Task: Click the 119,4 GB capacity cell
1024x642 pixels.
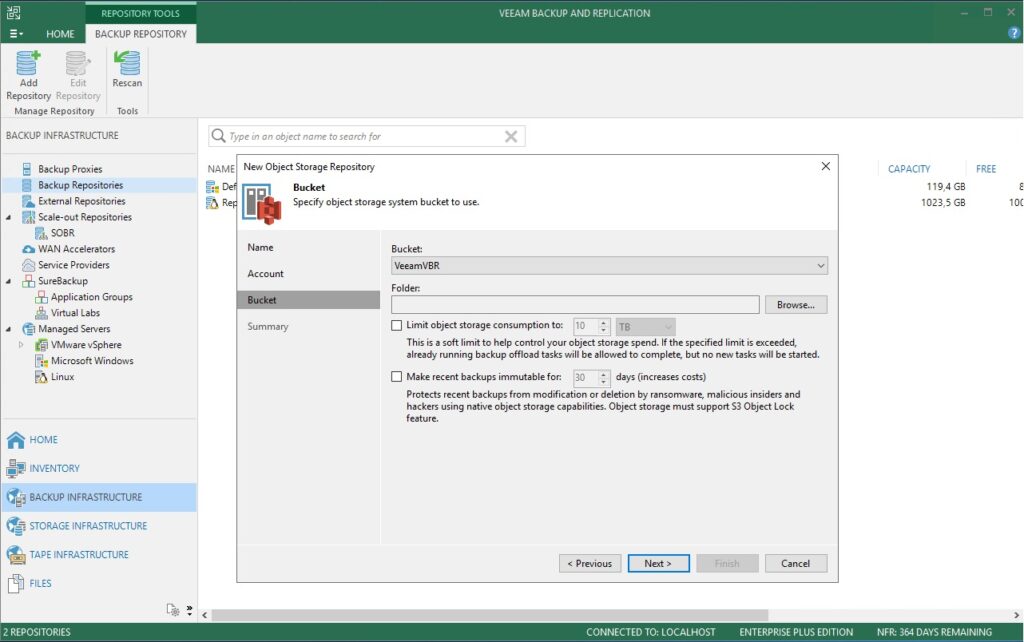Action: (x=946, y=187)
